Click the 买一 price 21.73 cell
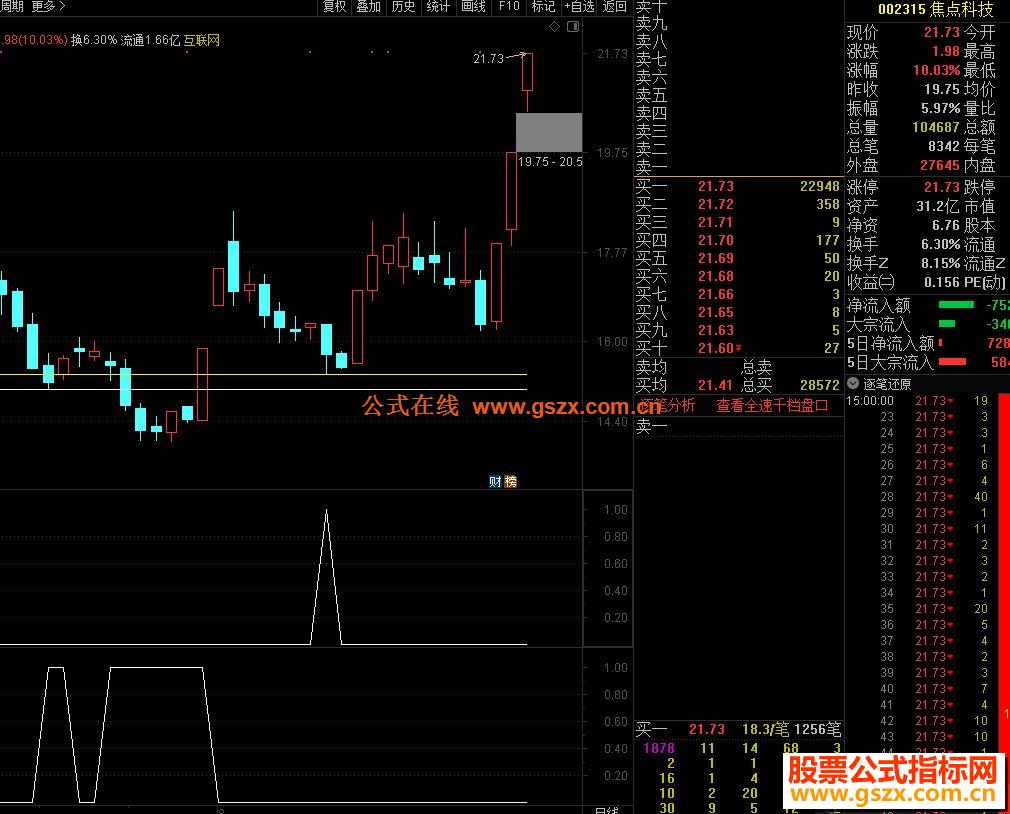This screenshot has width=1010, height=814. coord(716,186)
